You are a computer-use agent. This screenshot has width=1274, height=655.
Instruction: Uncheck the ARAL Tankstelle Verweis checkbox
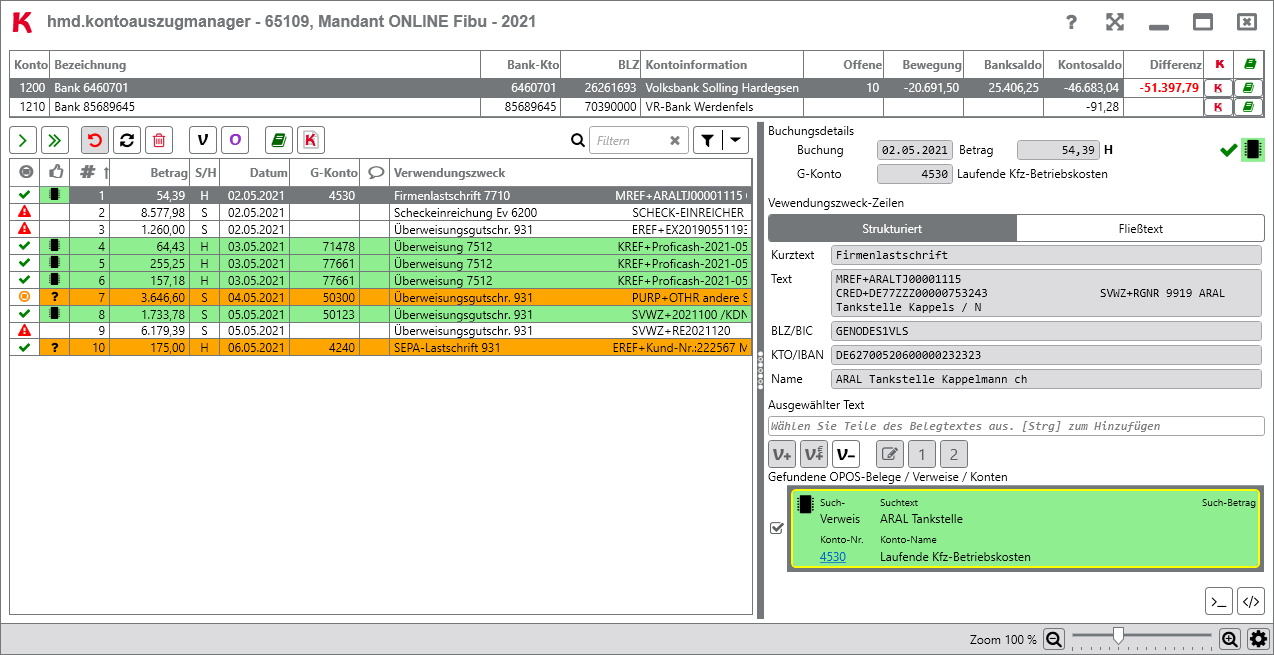pos(776,528)
